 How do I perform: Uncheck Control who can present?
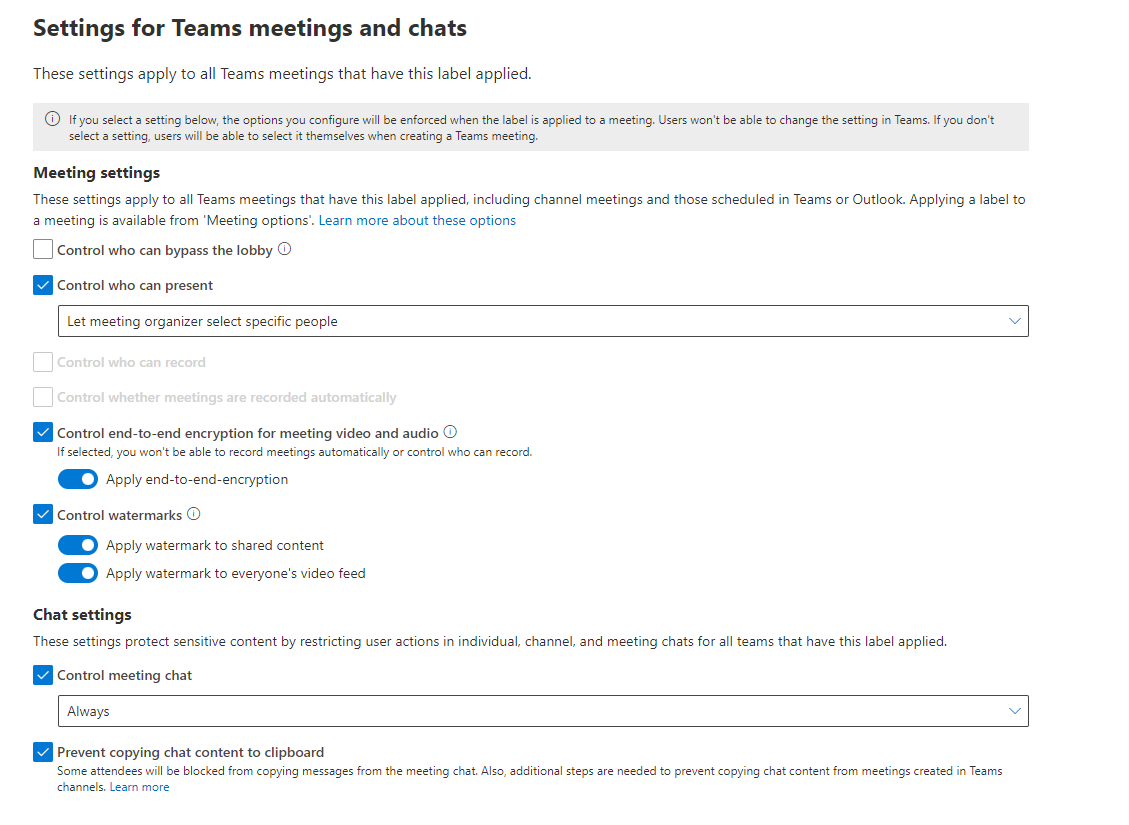43,285
